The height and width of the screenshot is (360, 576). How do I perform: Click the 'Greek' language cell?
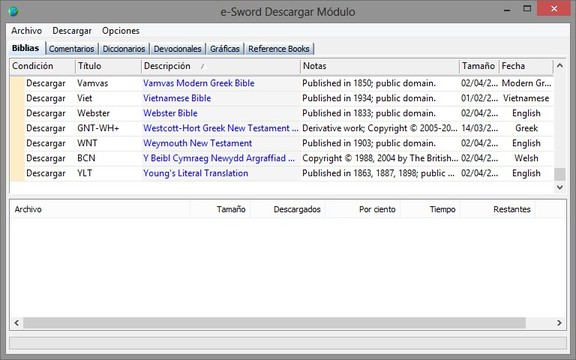pyautogui.click(x=526, y=129)
